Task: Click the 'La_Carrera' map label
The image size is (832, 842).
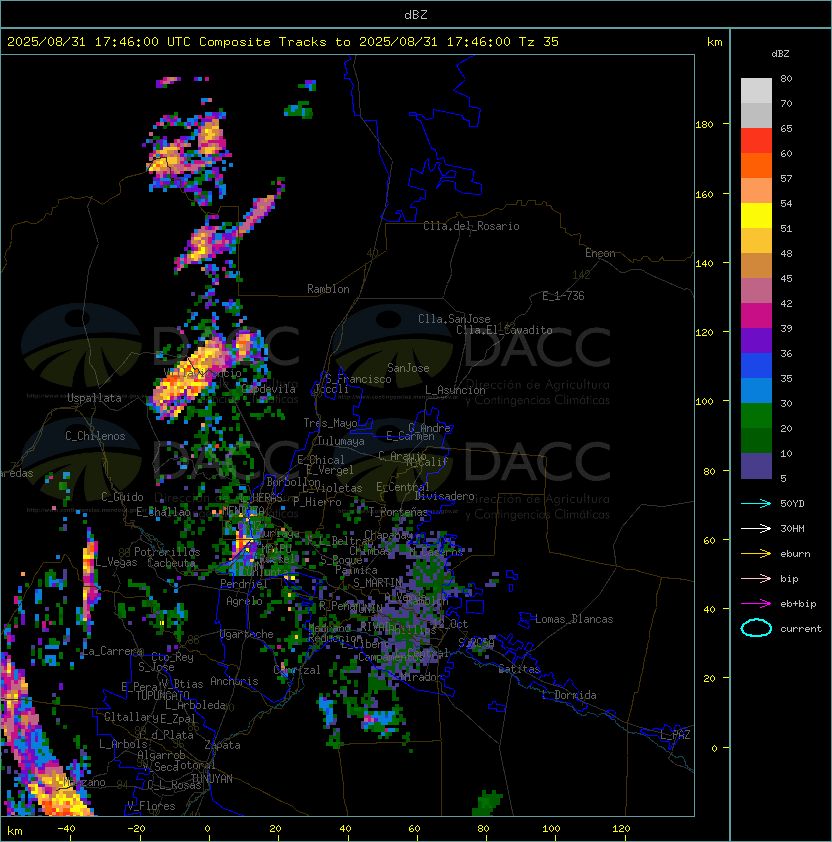Action: click(x=112, y=651)
